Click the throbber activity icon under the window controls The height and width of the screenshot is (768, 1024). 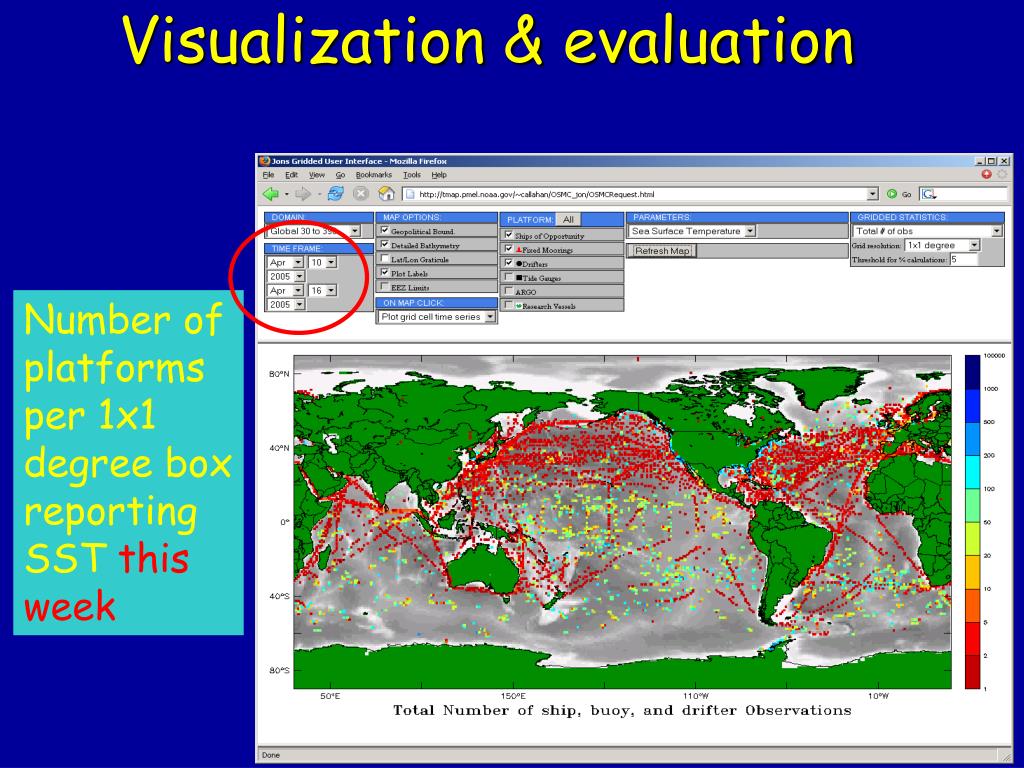tap(1002, 174)
